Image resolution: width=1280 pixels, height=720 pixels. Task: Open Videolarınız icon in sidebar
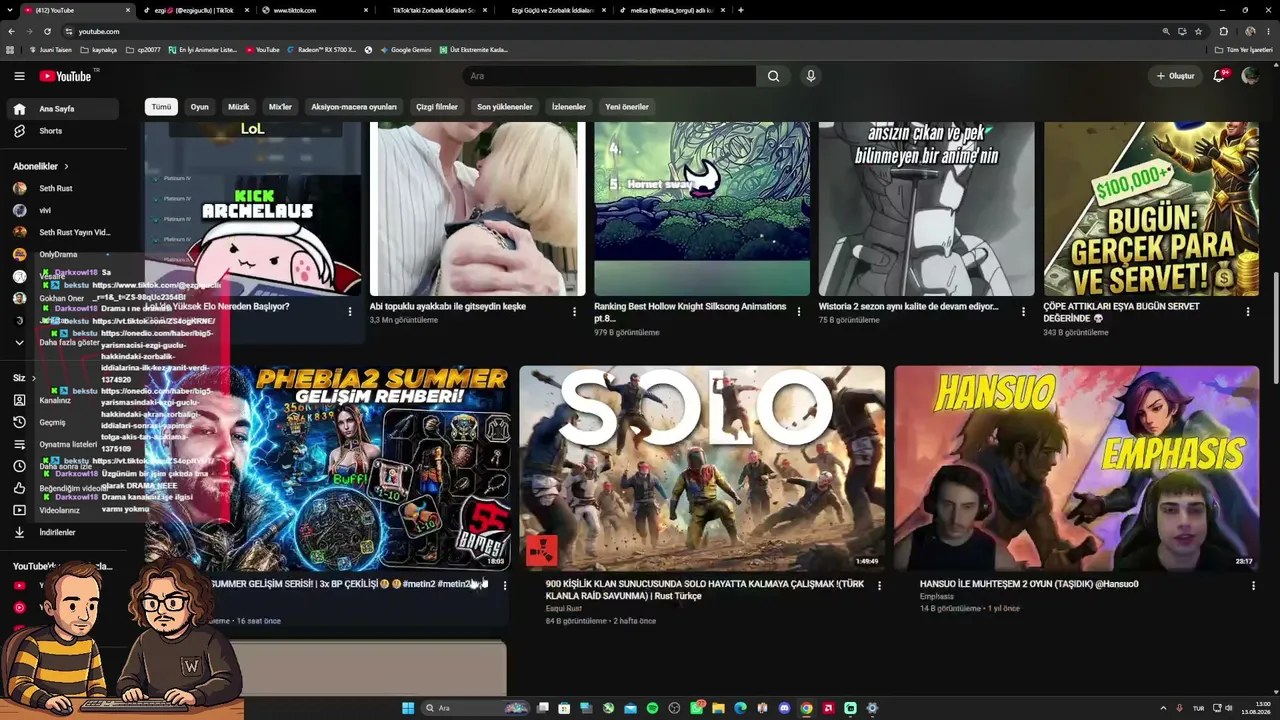point(19,510)
